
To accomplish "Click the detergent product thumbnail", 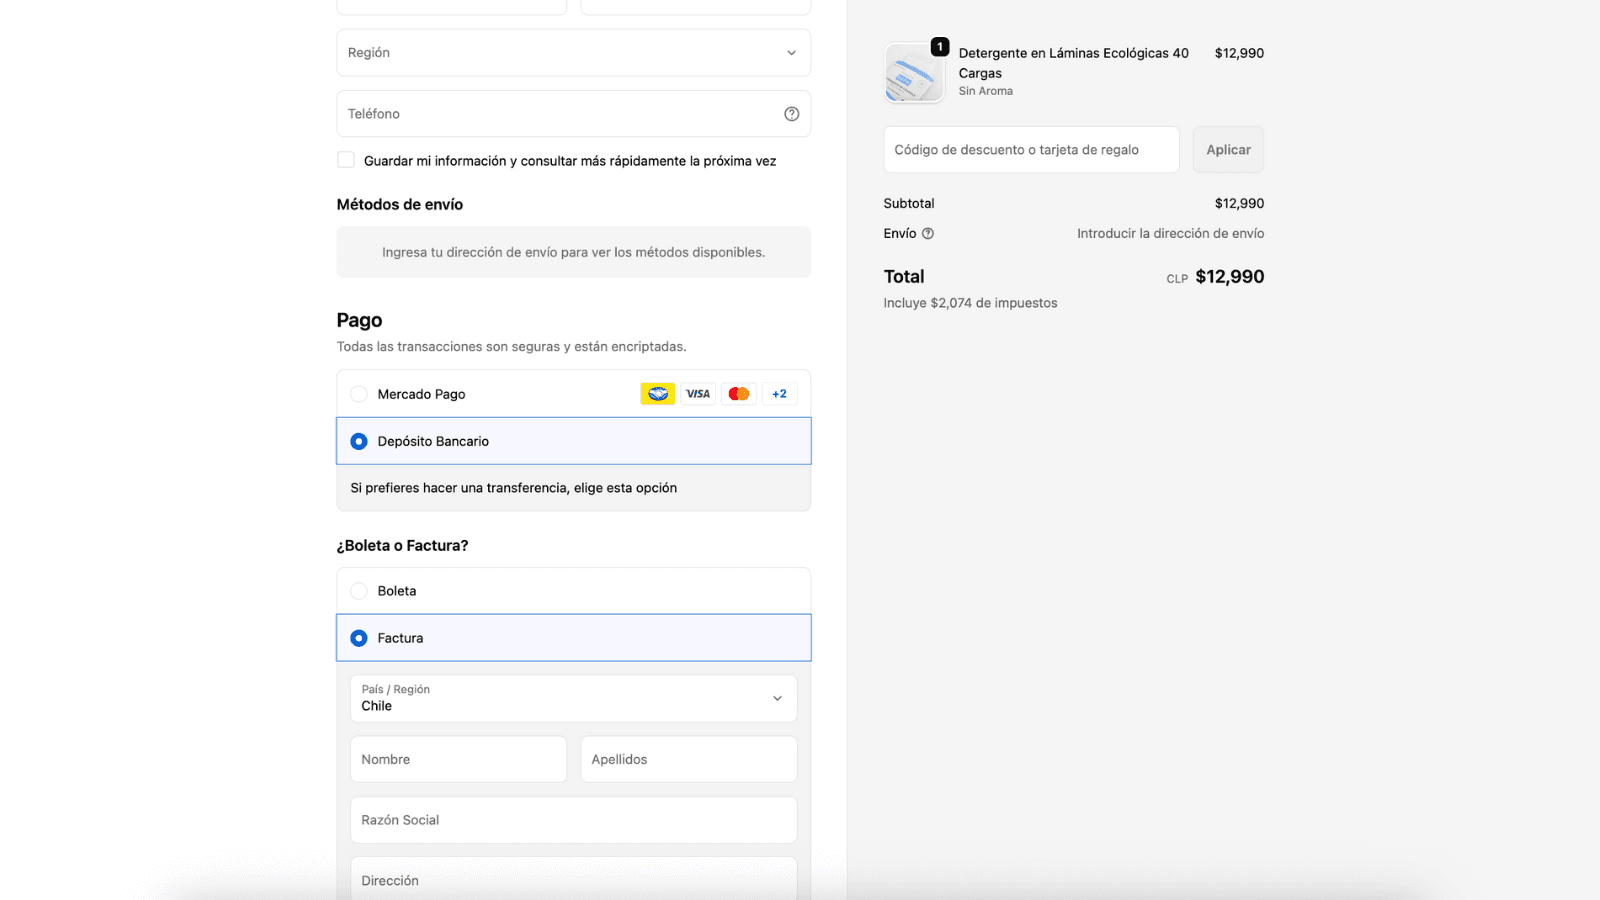I will click(x=913, y=72).
